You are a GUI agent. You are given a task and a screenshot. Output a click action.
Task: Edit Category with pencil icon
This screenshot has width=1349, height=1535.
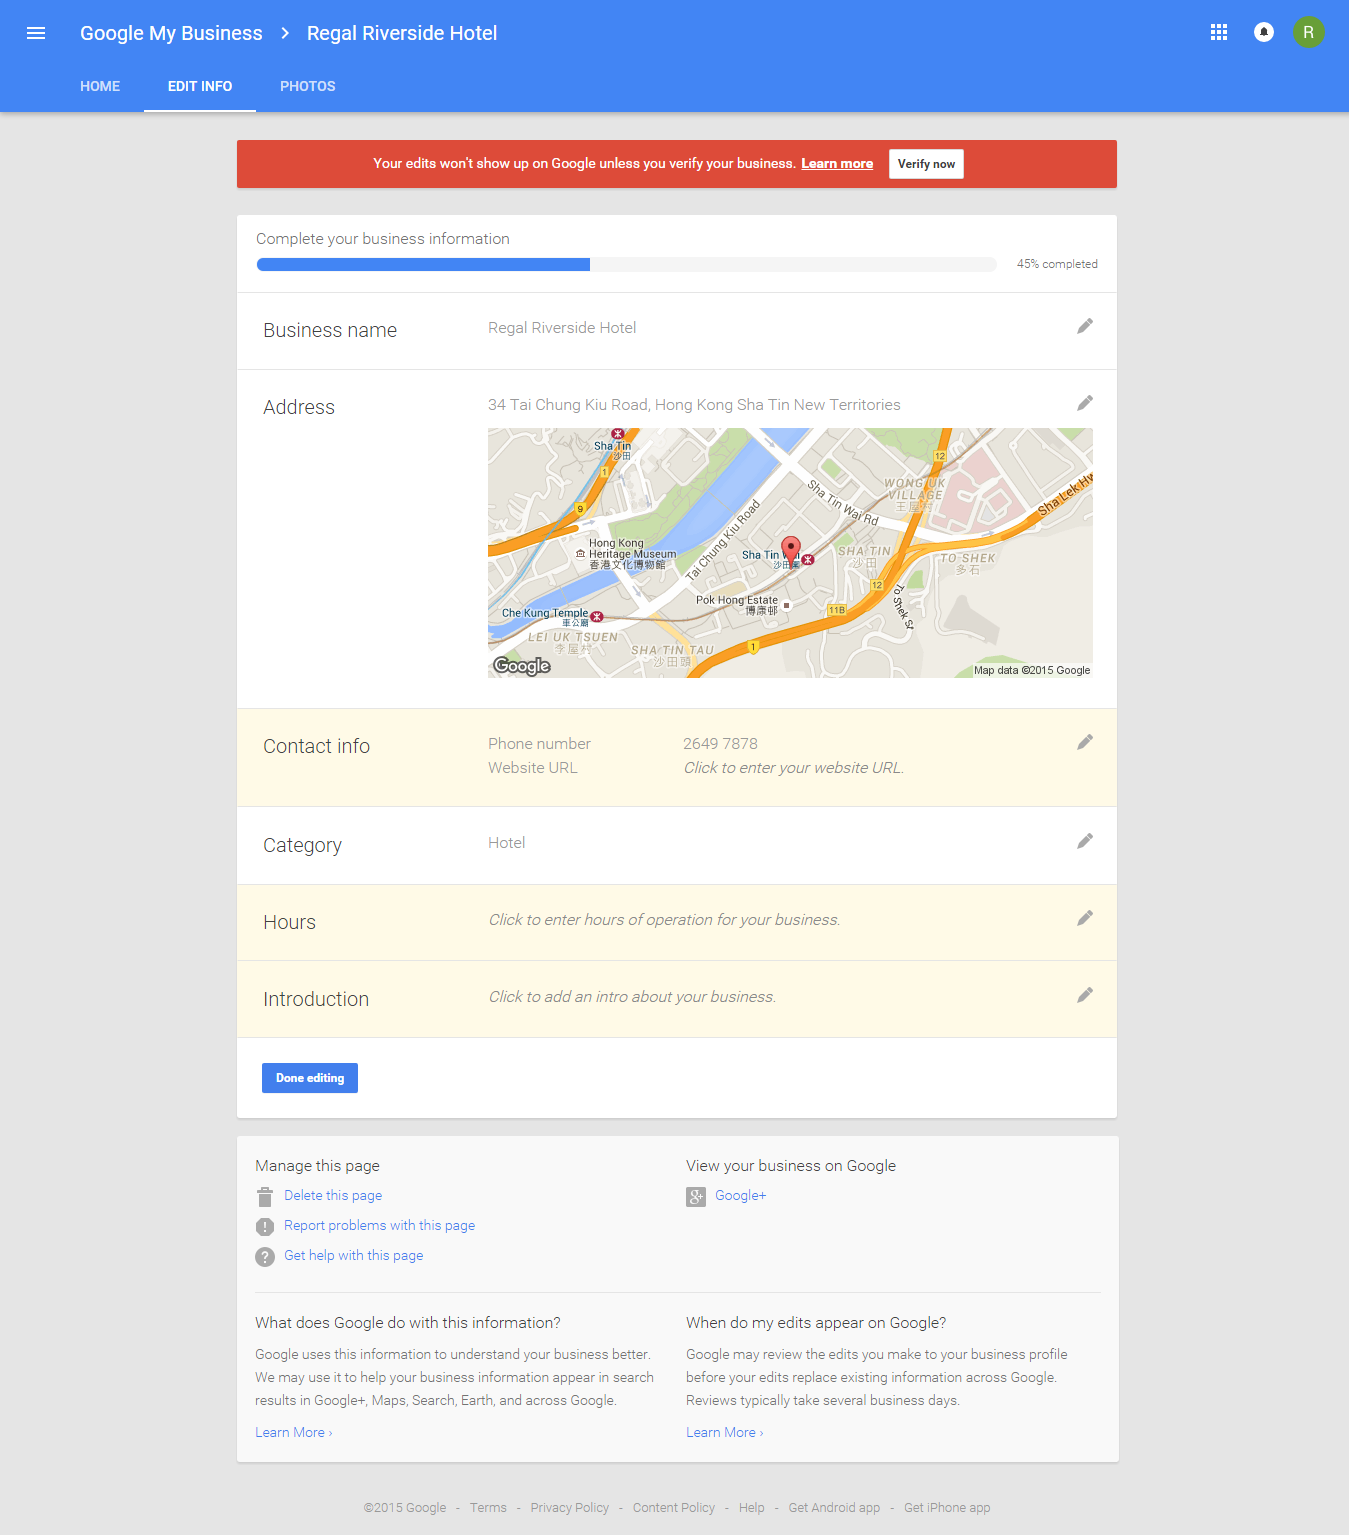(1085, 841)
